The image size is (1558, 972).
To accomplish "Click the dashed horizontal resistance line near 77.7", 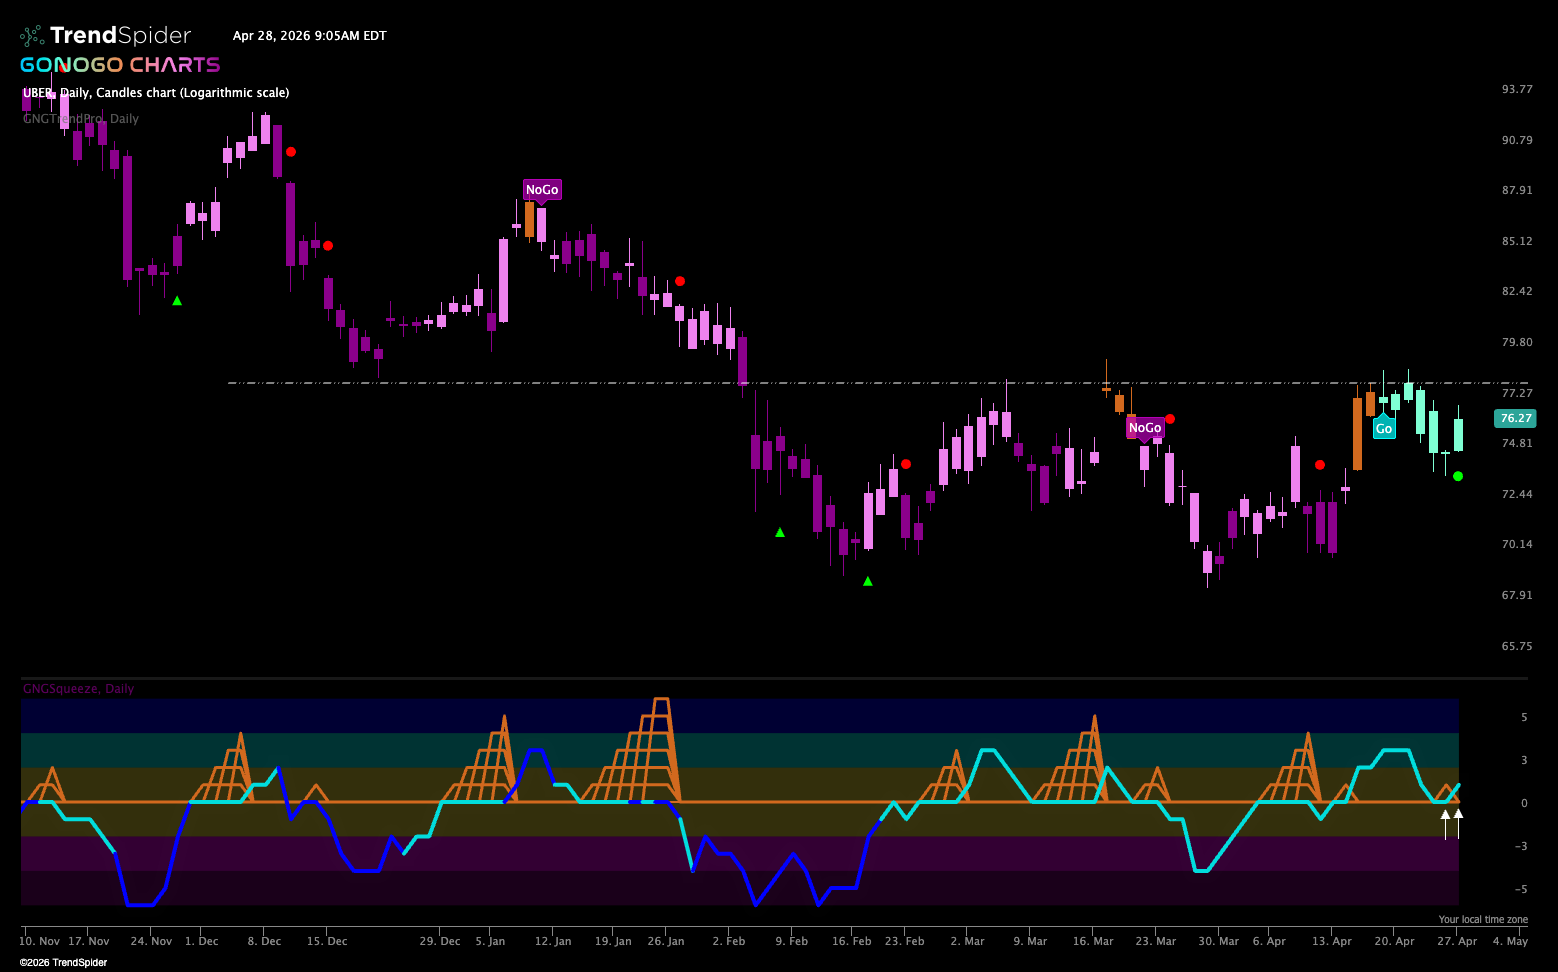I will point(878,383).
